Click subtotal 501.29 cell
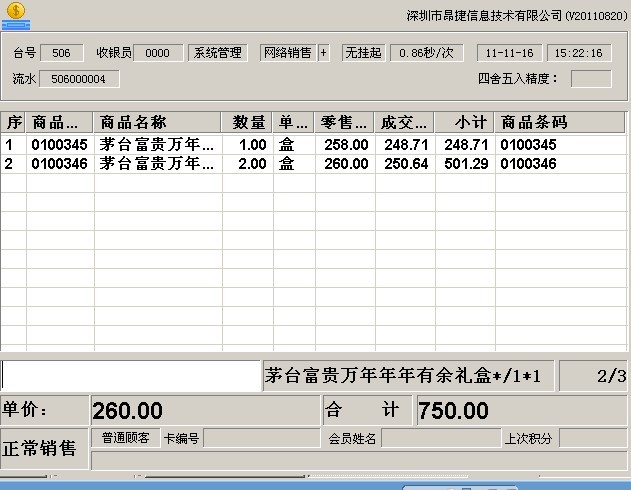 pos(465,164)
